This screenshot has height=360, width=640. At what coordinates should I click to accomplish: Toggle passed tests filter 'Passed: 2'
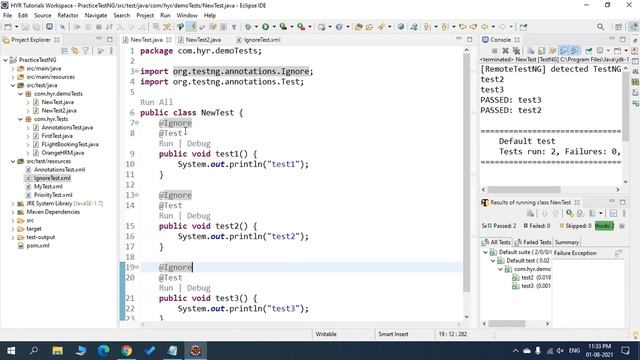tap(502, 226)
